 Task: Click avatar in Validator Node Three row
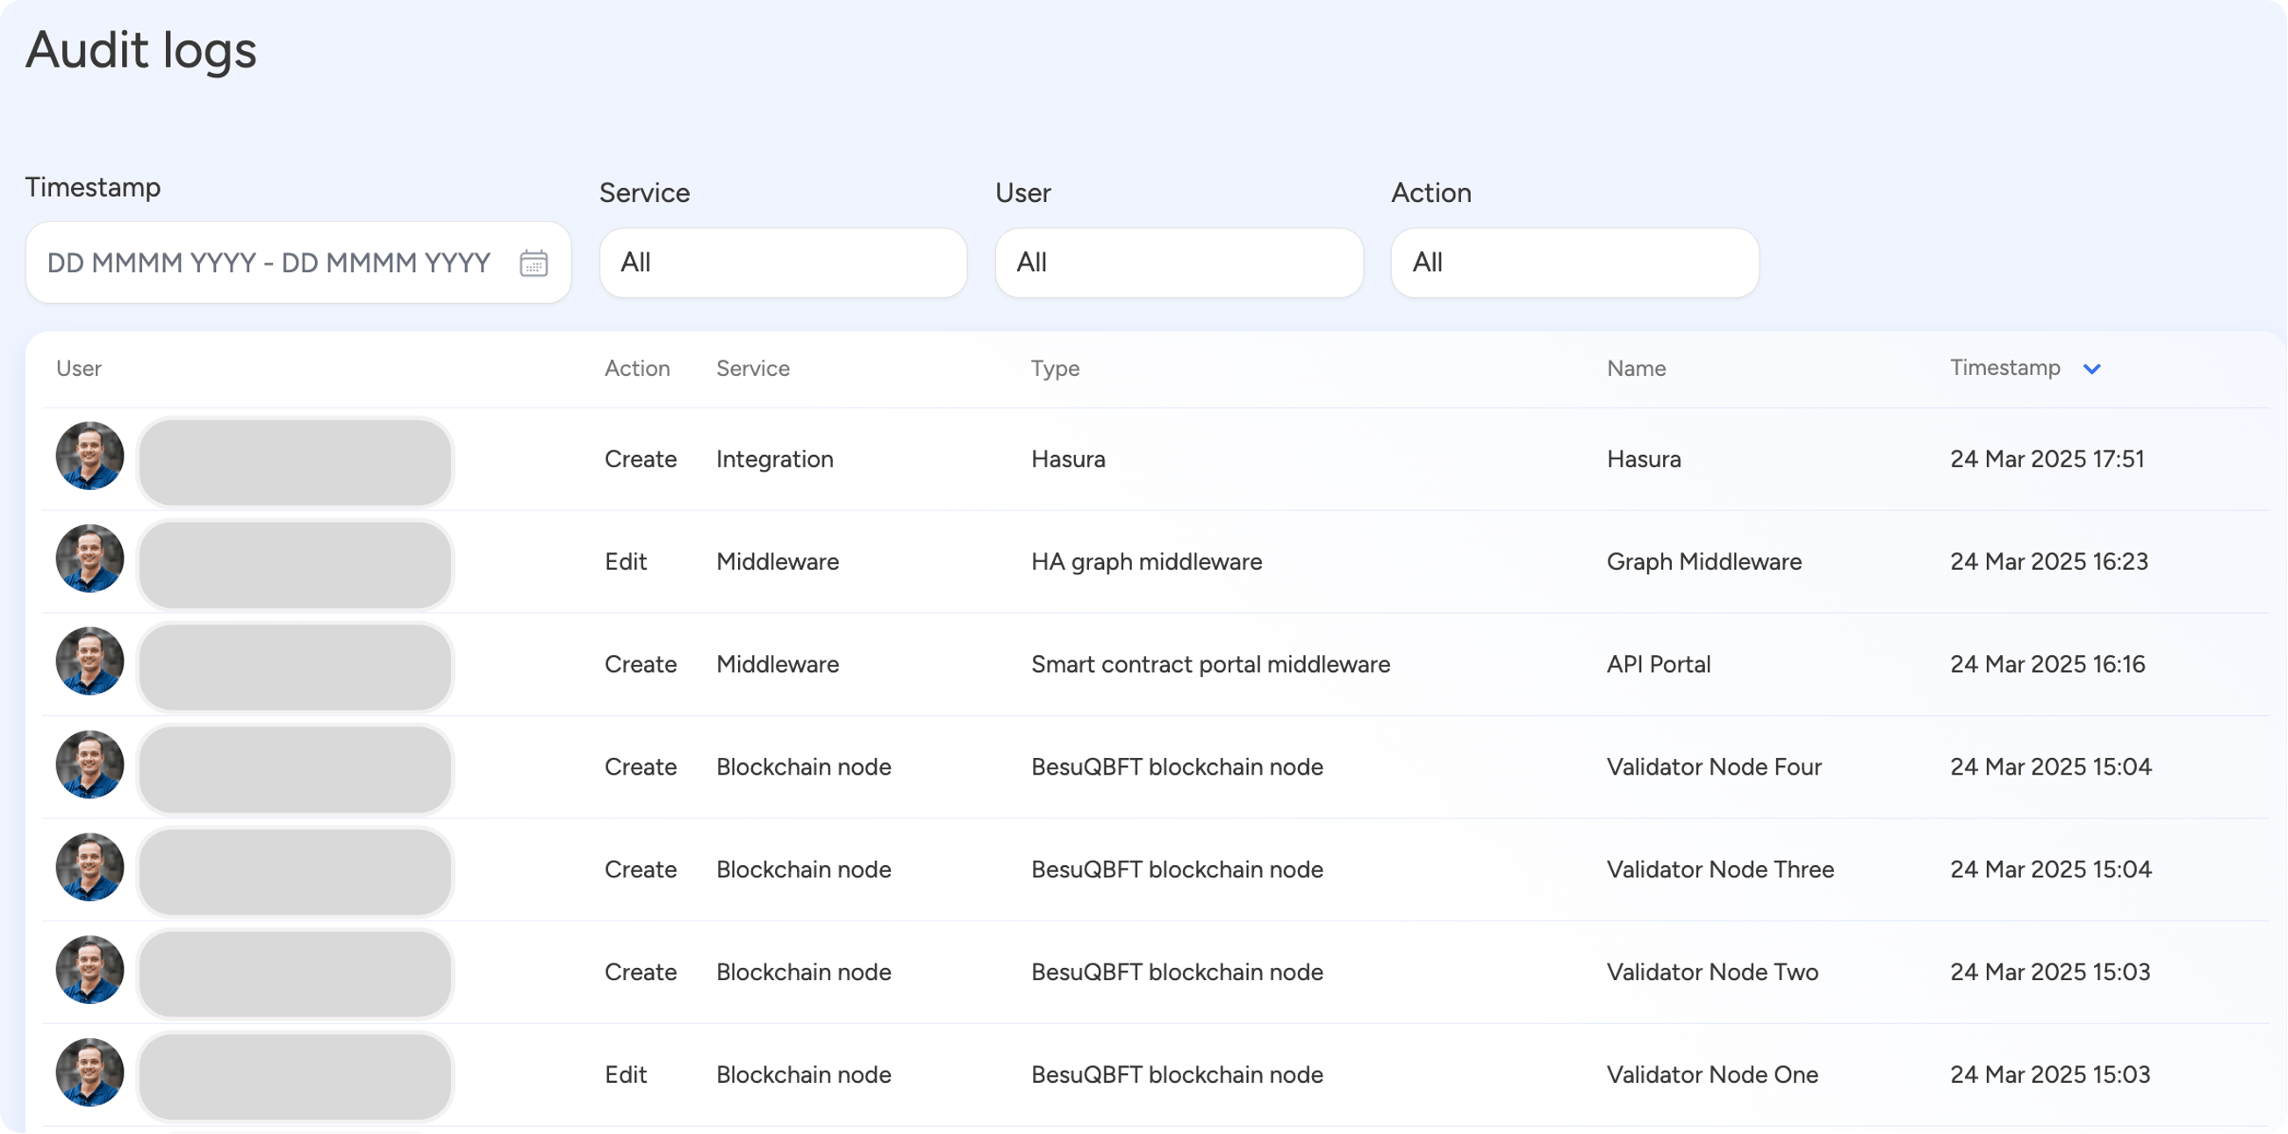(x=90, y=867)
